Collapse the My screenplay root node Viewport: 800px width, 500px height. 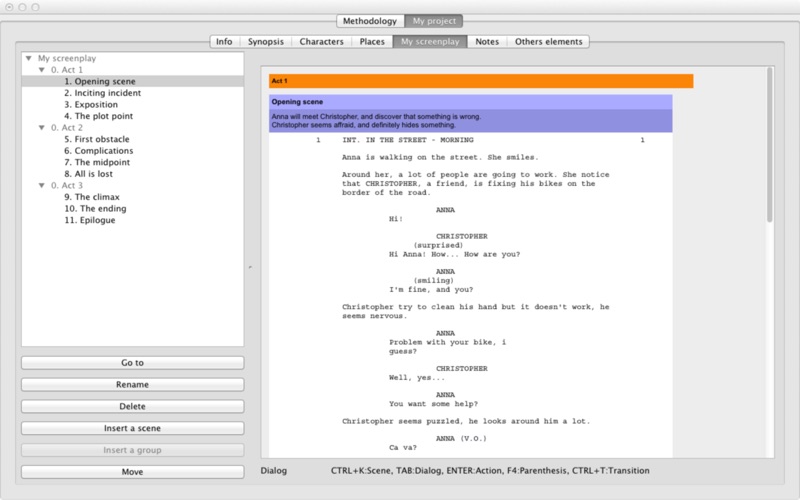click(x=29, y=58)
